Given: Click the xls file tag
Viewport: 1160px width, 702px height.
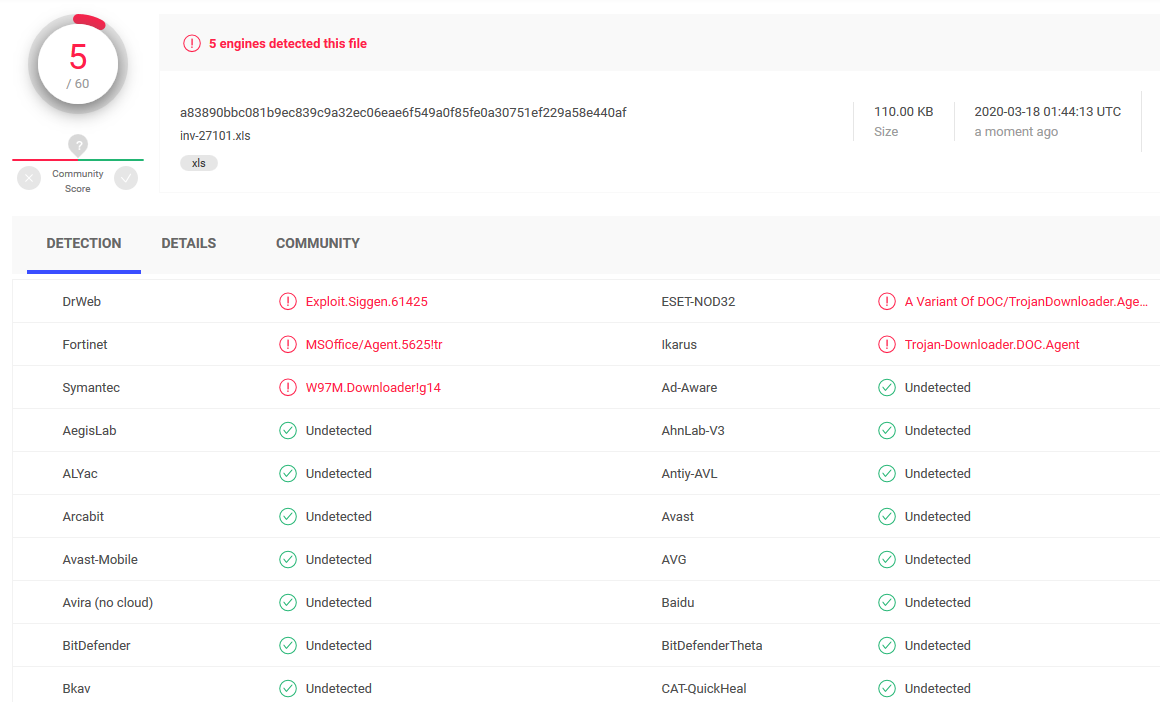Looking at the screenshot, I should [x=199, y=163].
